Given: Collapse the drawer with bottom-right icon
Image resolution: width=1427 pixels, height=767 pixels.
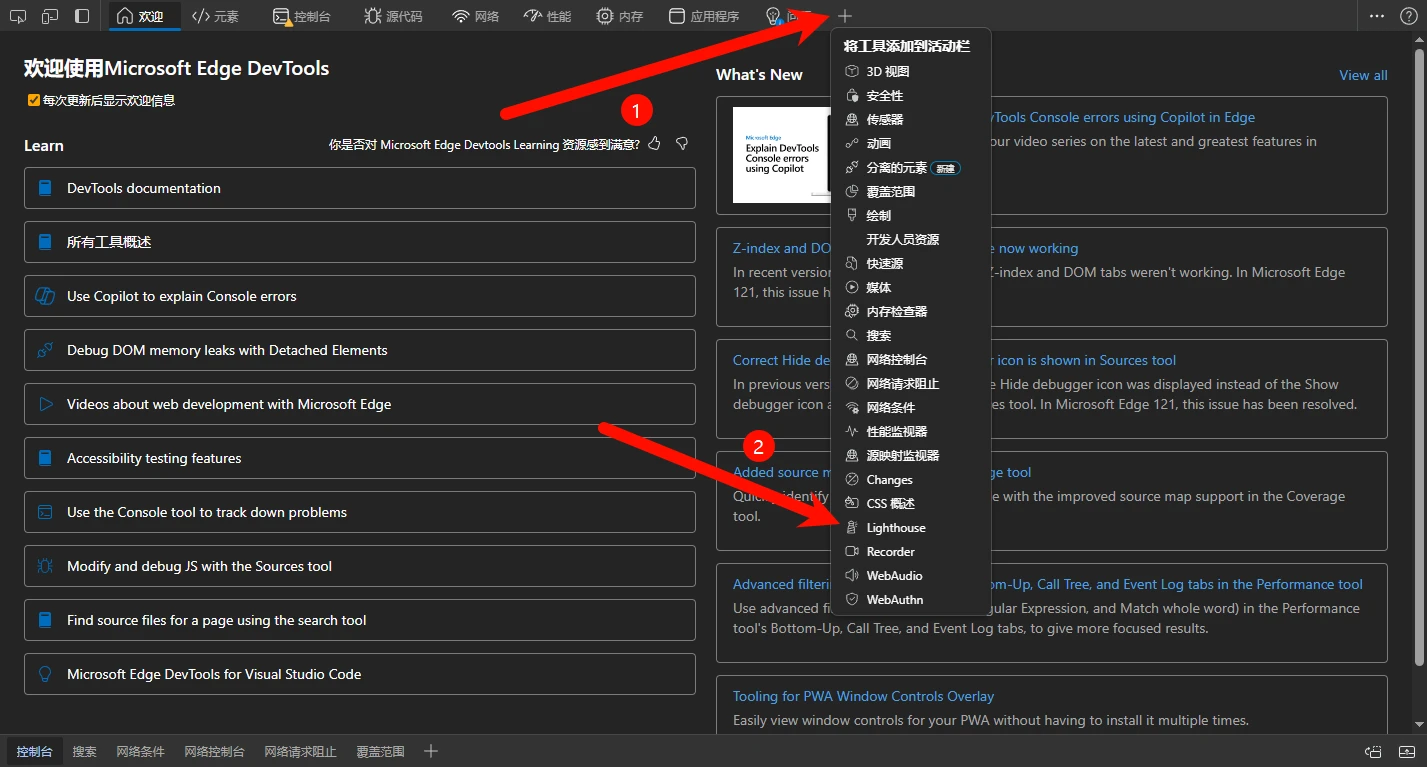Looking at the screenshot, I should (1406, 751).
